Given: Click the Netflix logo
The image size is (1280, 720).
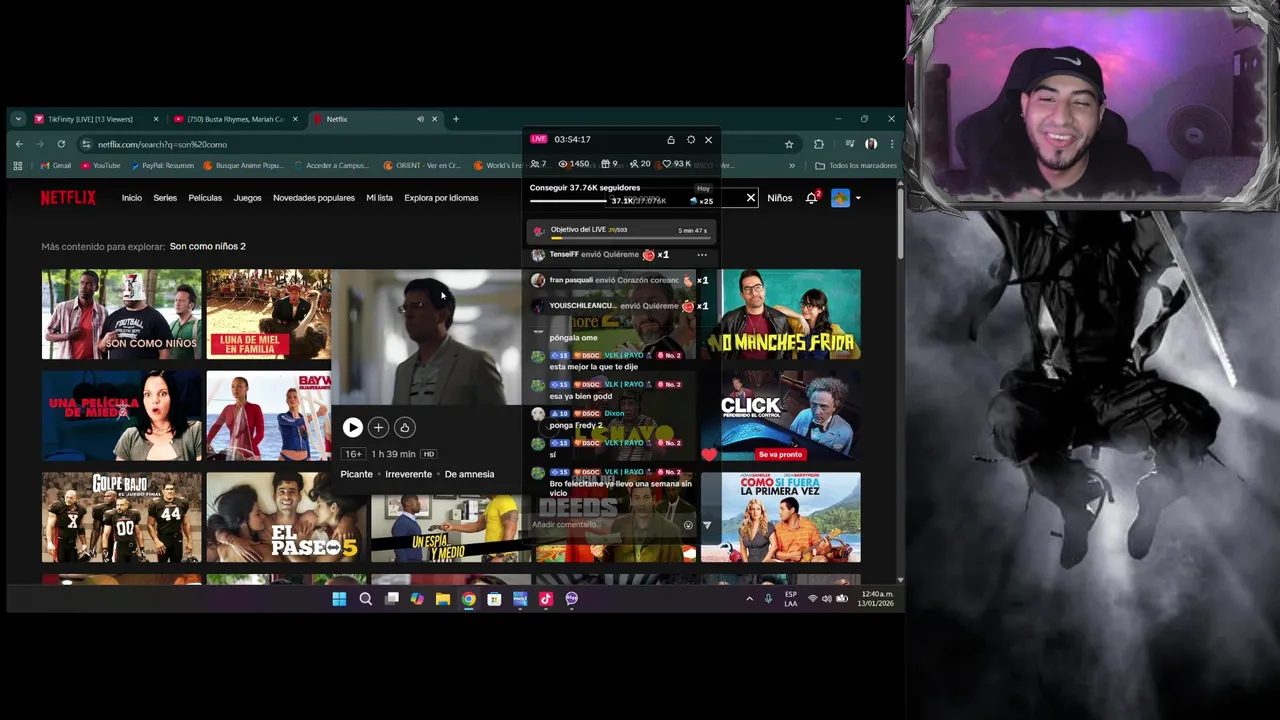Looking at the screenshot, I should [x=68, y=198].
